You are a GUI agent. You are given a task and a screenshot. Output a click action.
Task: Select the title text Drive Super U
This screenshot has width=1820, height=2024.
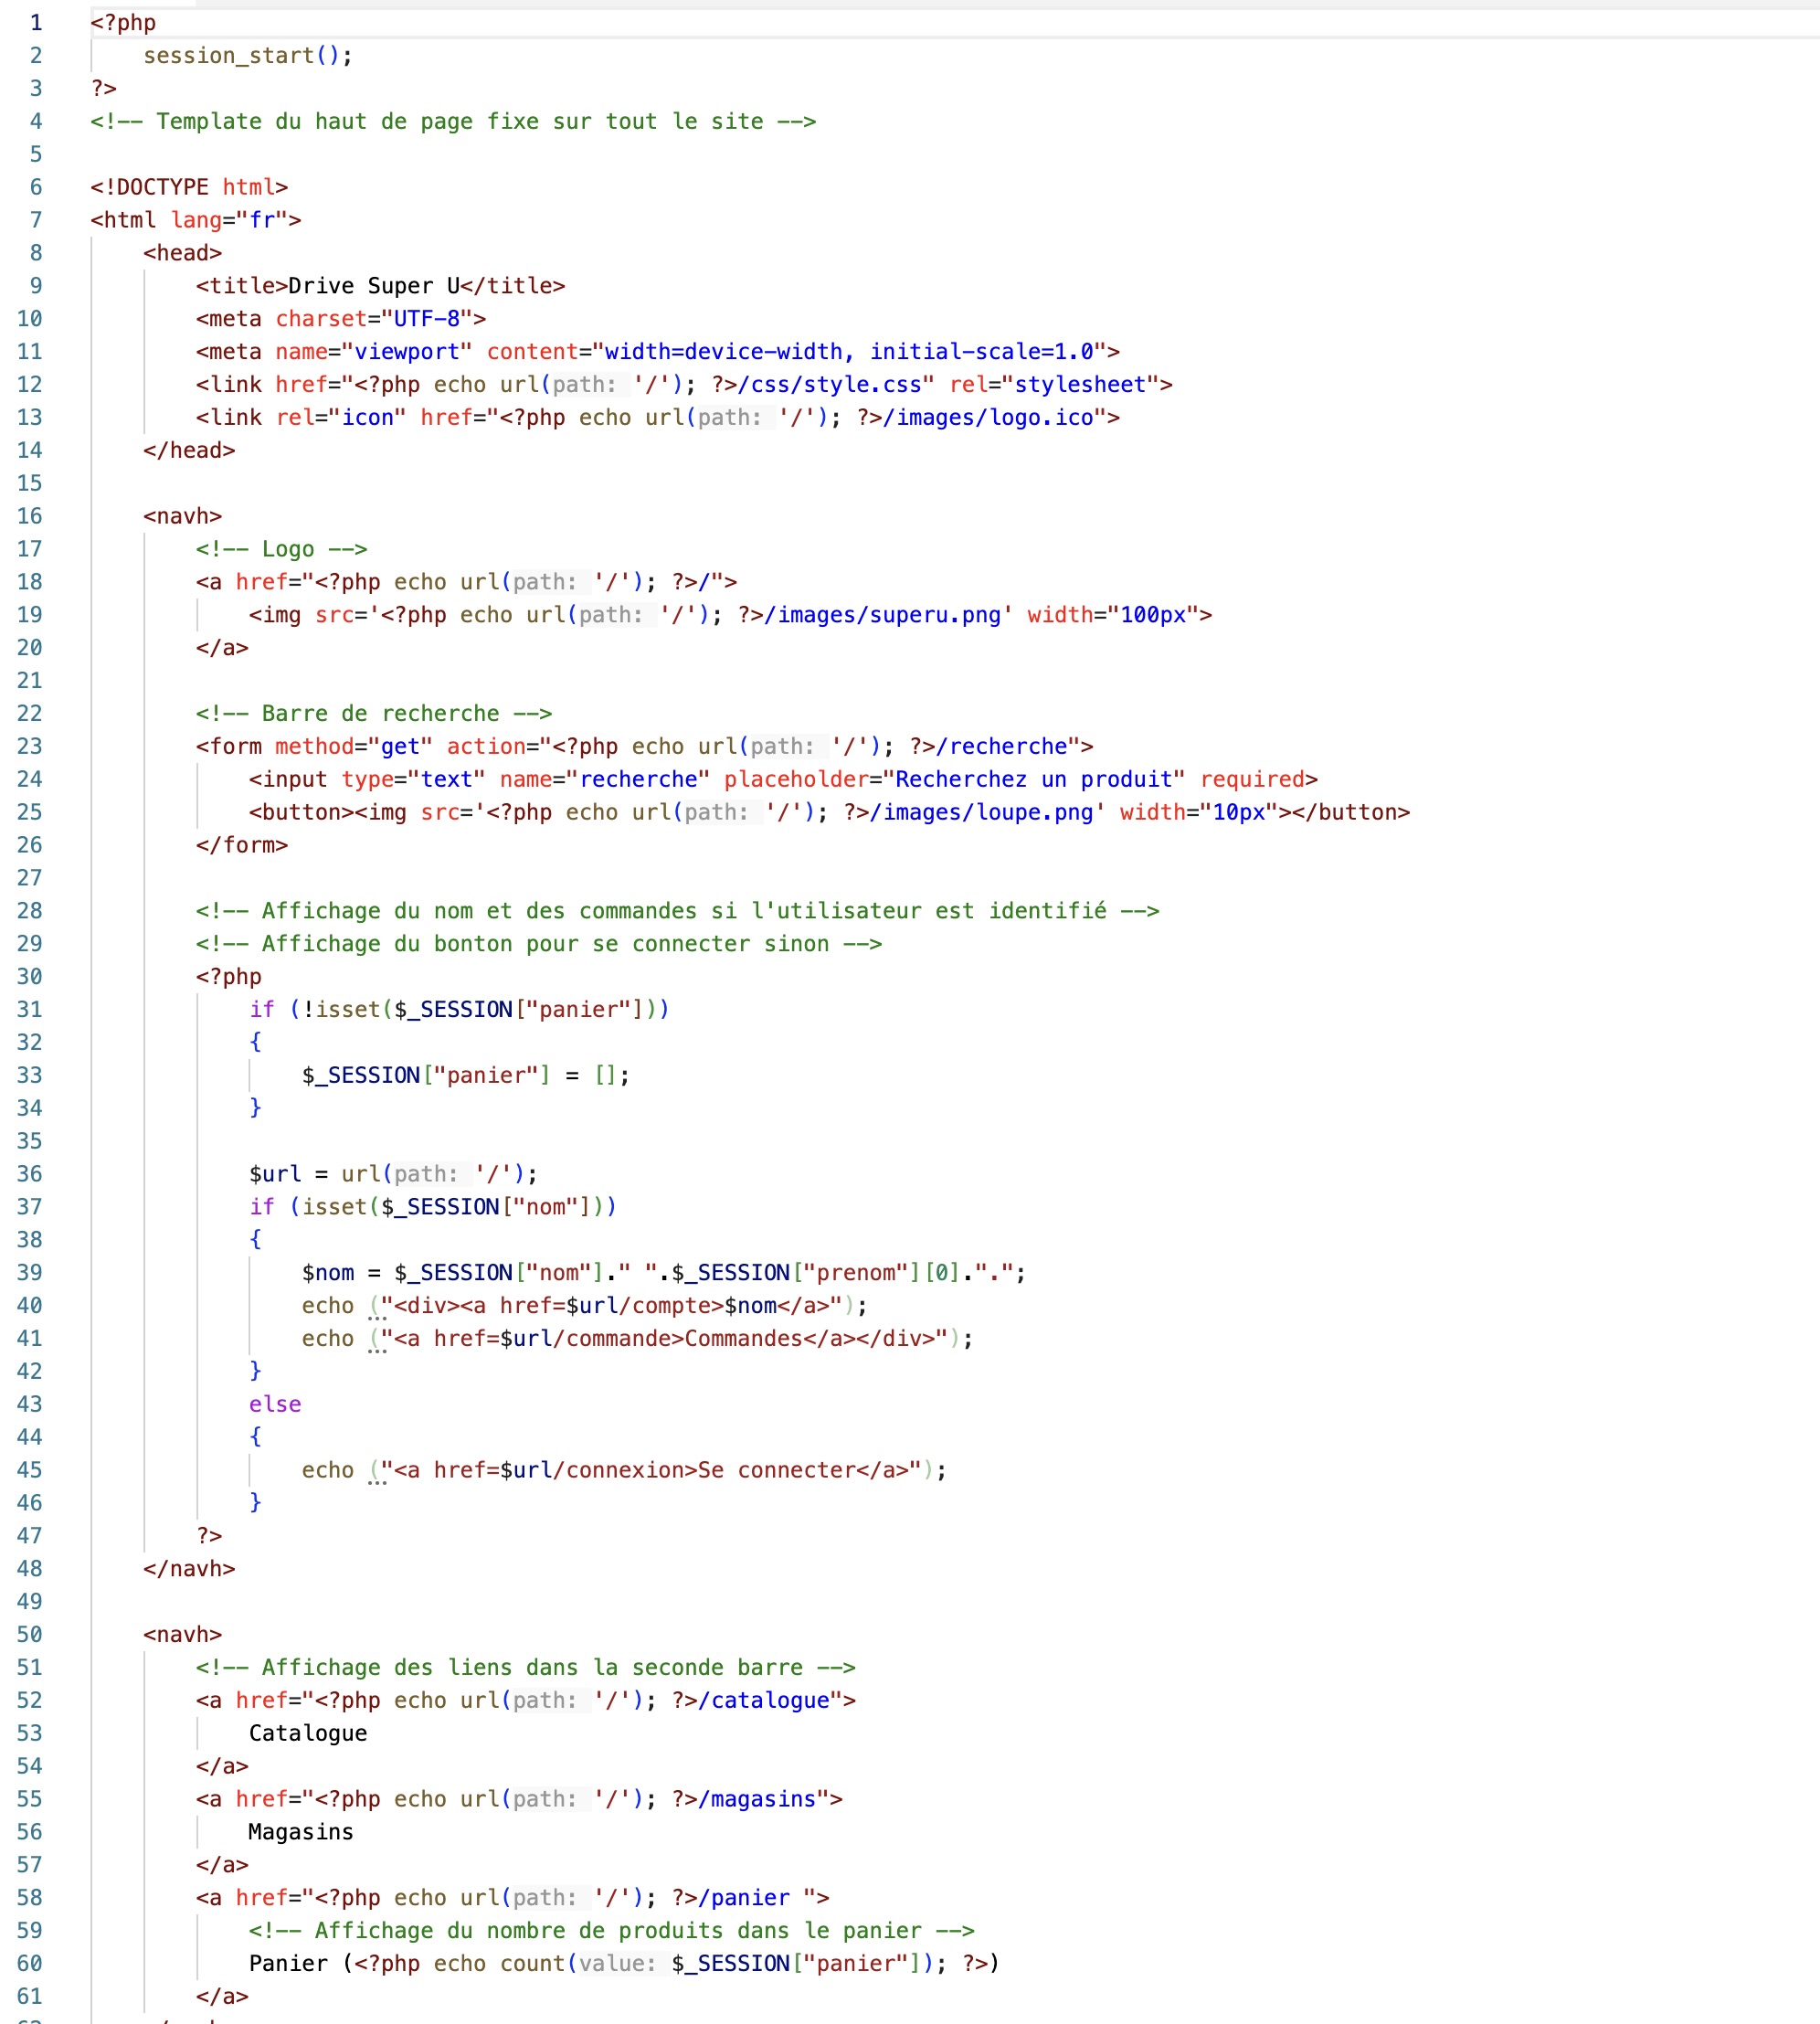click(x=375, y=285)
